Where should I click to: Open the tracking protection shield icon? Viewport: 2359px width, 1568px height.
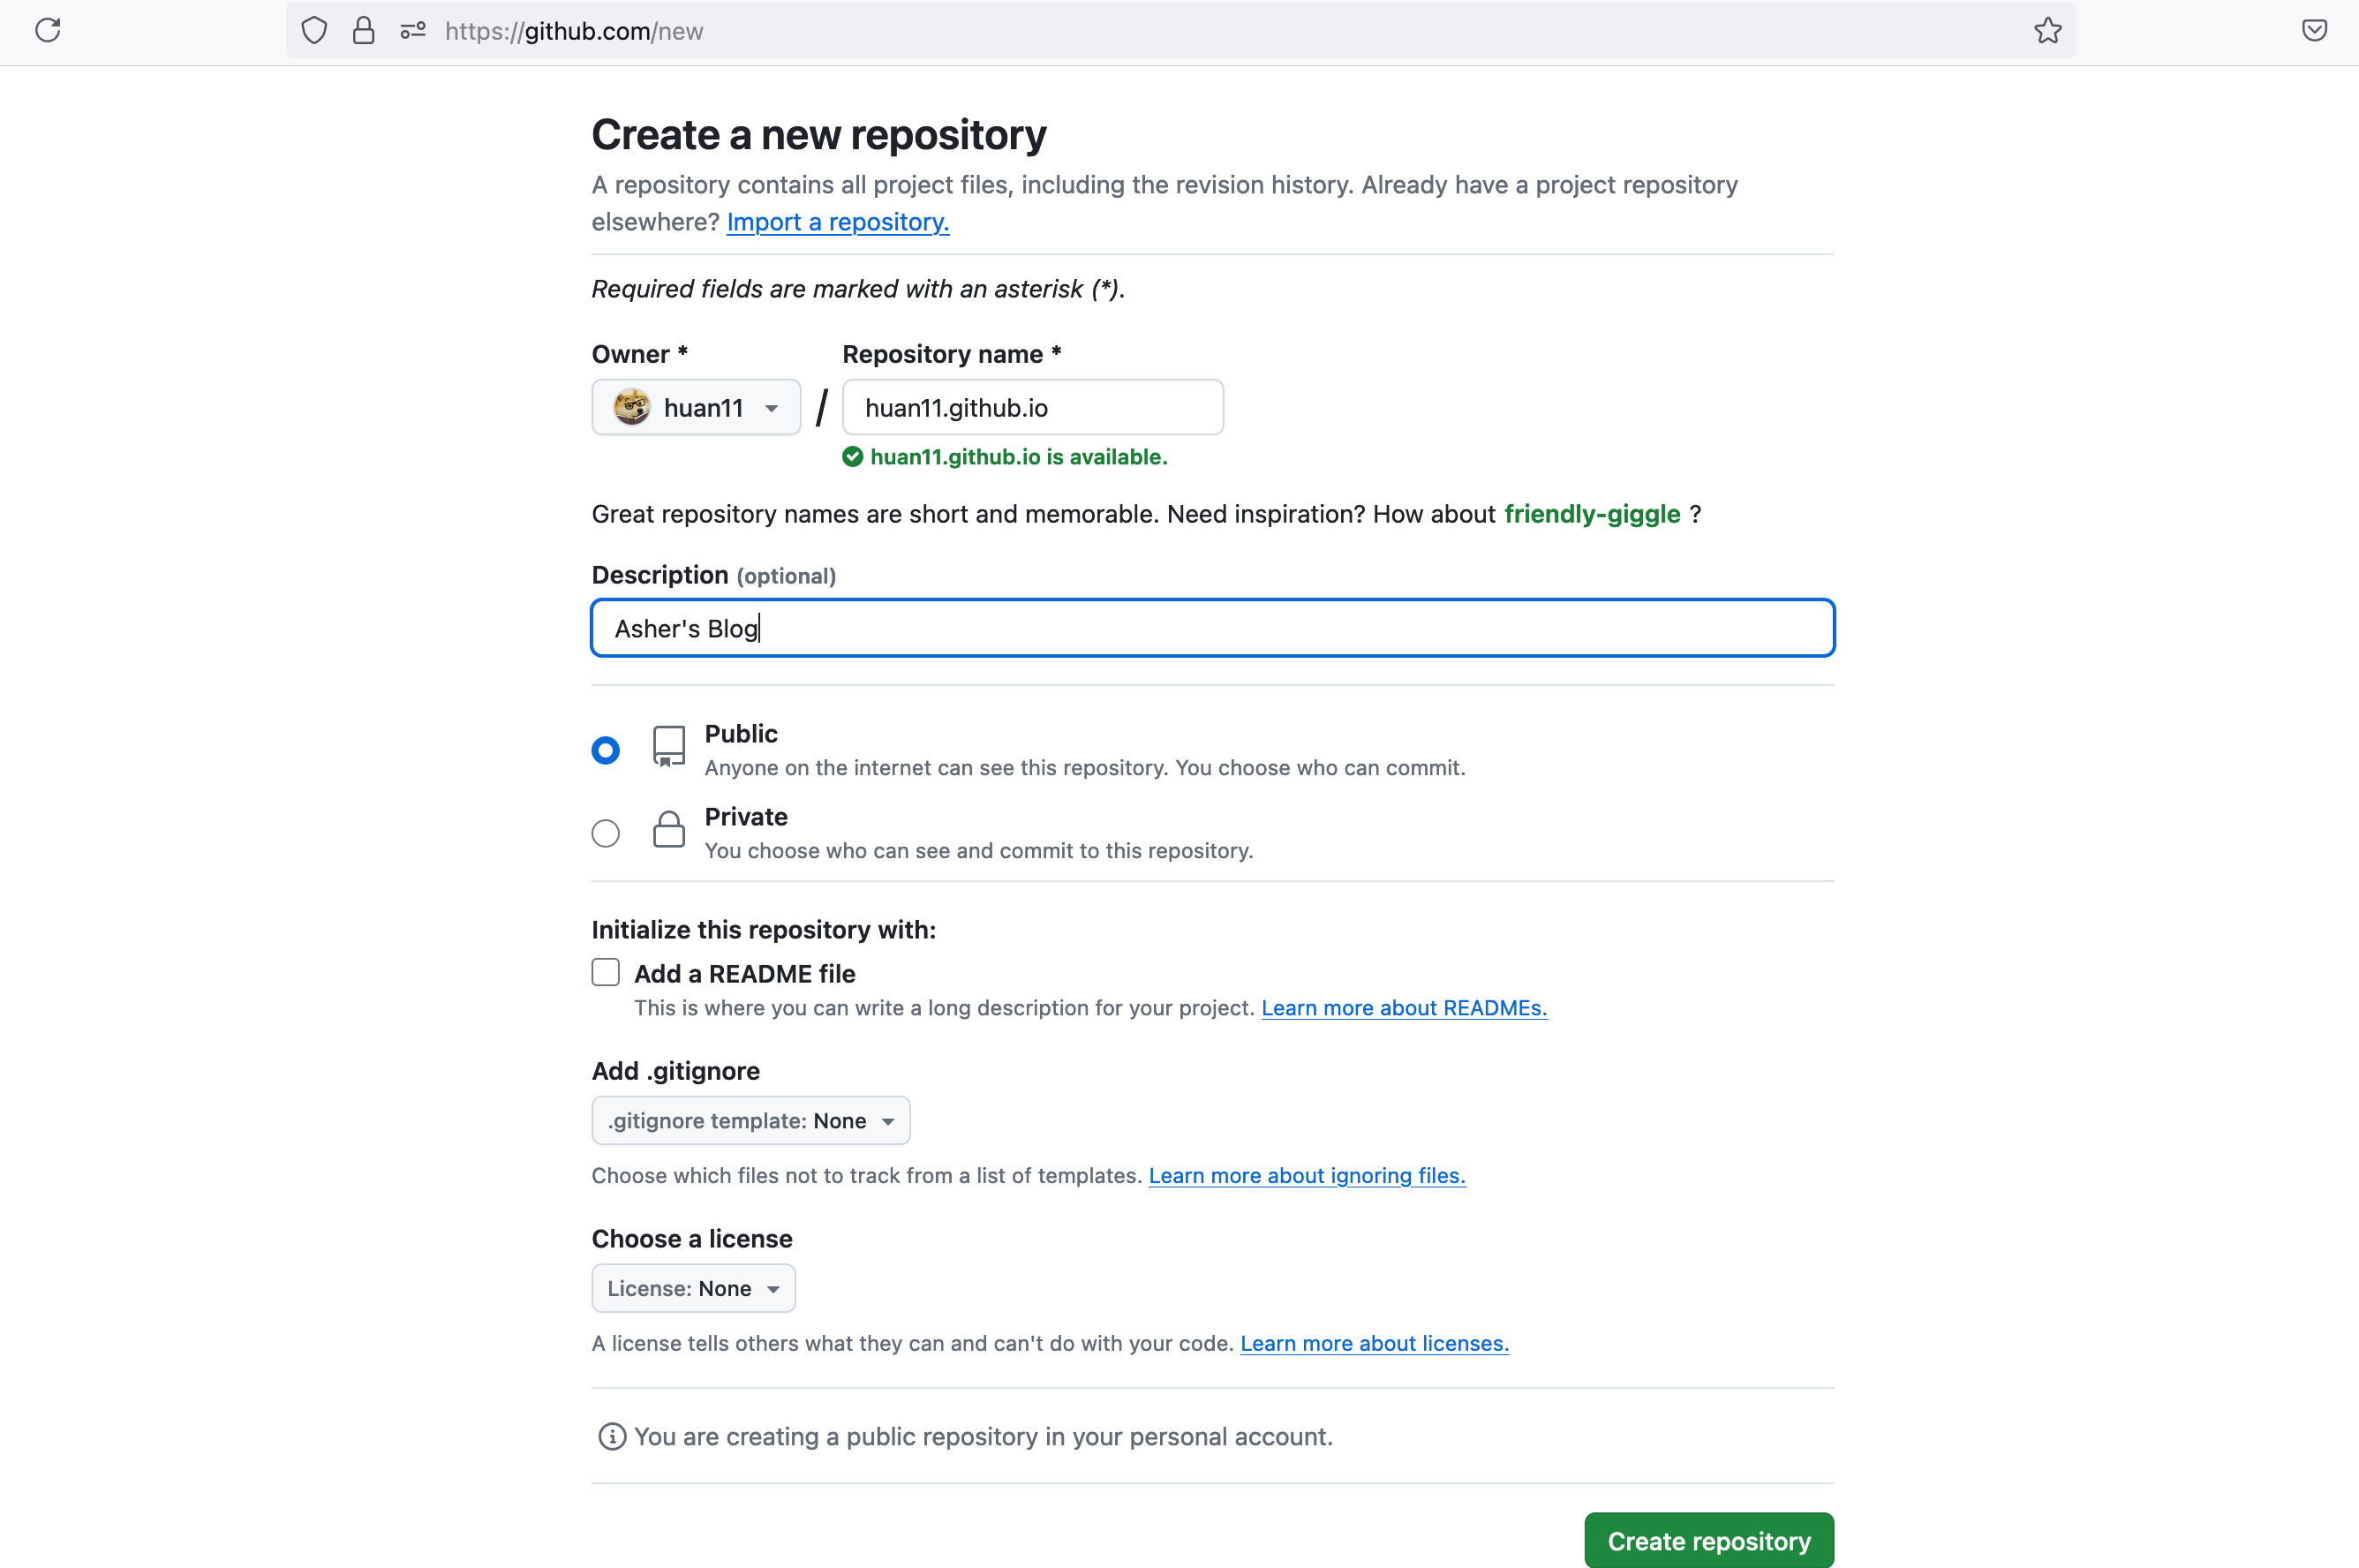tap(314, 31)
